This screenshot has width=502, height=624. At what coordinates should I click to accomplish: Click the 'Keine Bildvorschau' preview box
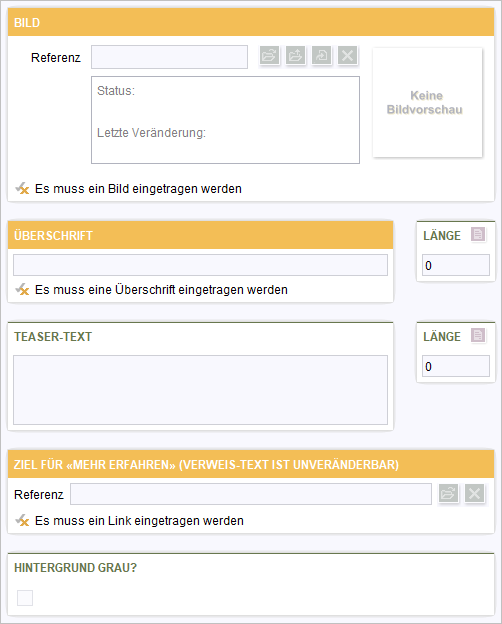point(427,103)
